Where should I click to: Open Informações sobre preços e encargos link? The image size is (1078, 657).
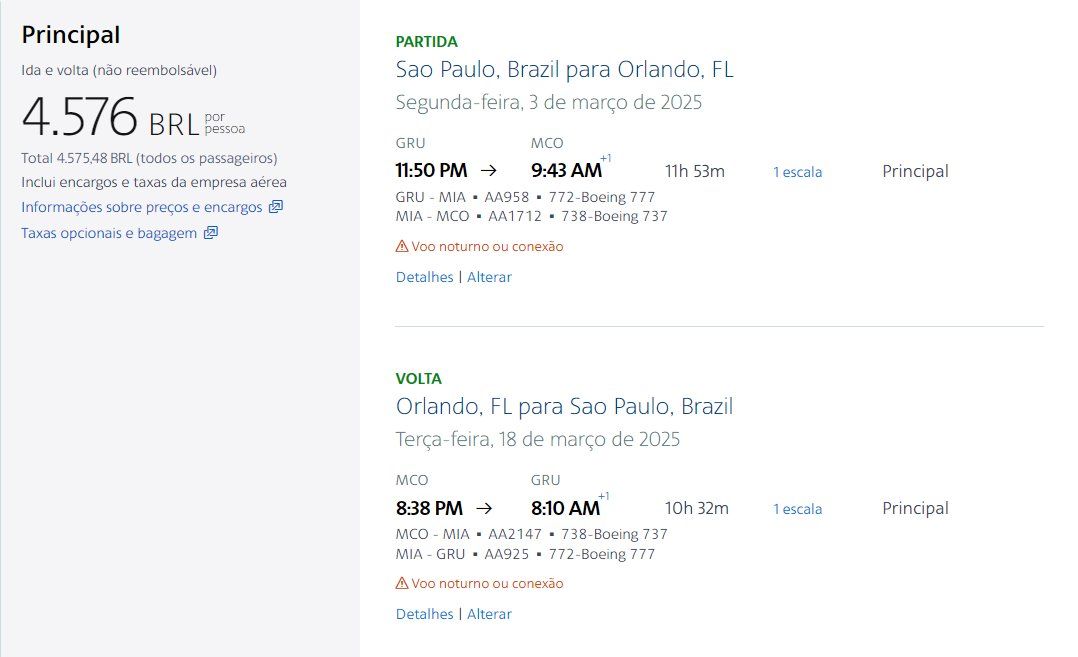pyautogui.click(x=142, y=207)
